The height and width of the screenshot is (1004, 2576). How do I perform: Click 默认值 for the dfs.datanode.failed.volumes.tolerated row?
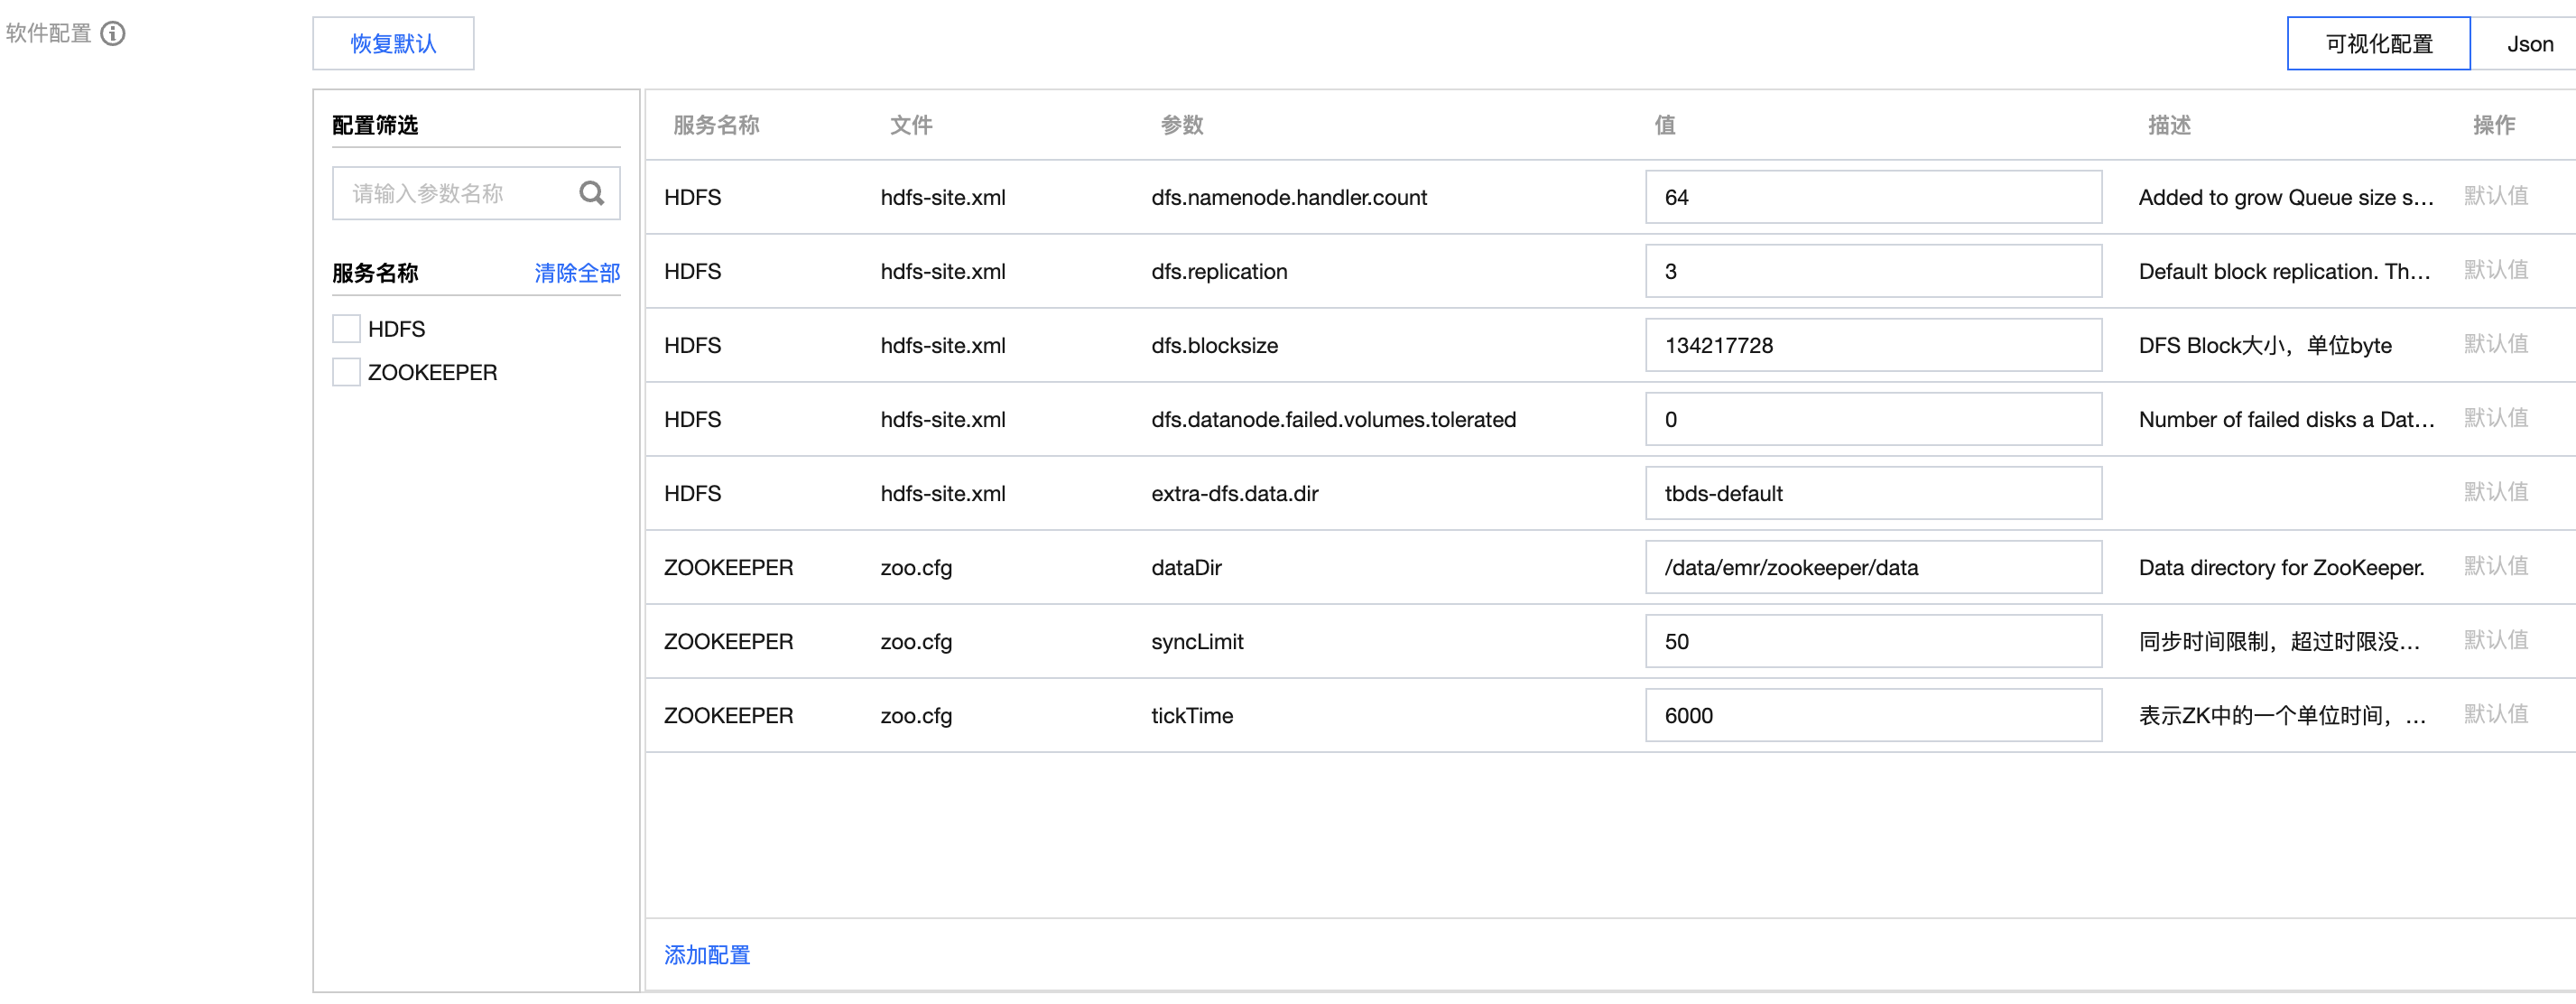(x=2495, y=418)
